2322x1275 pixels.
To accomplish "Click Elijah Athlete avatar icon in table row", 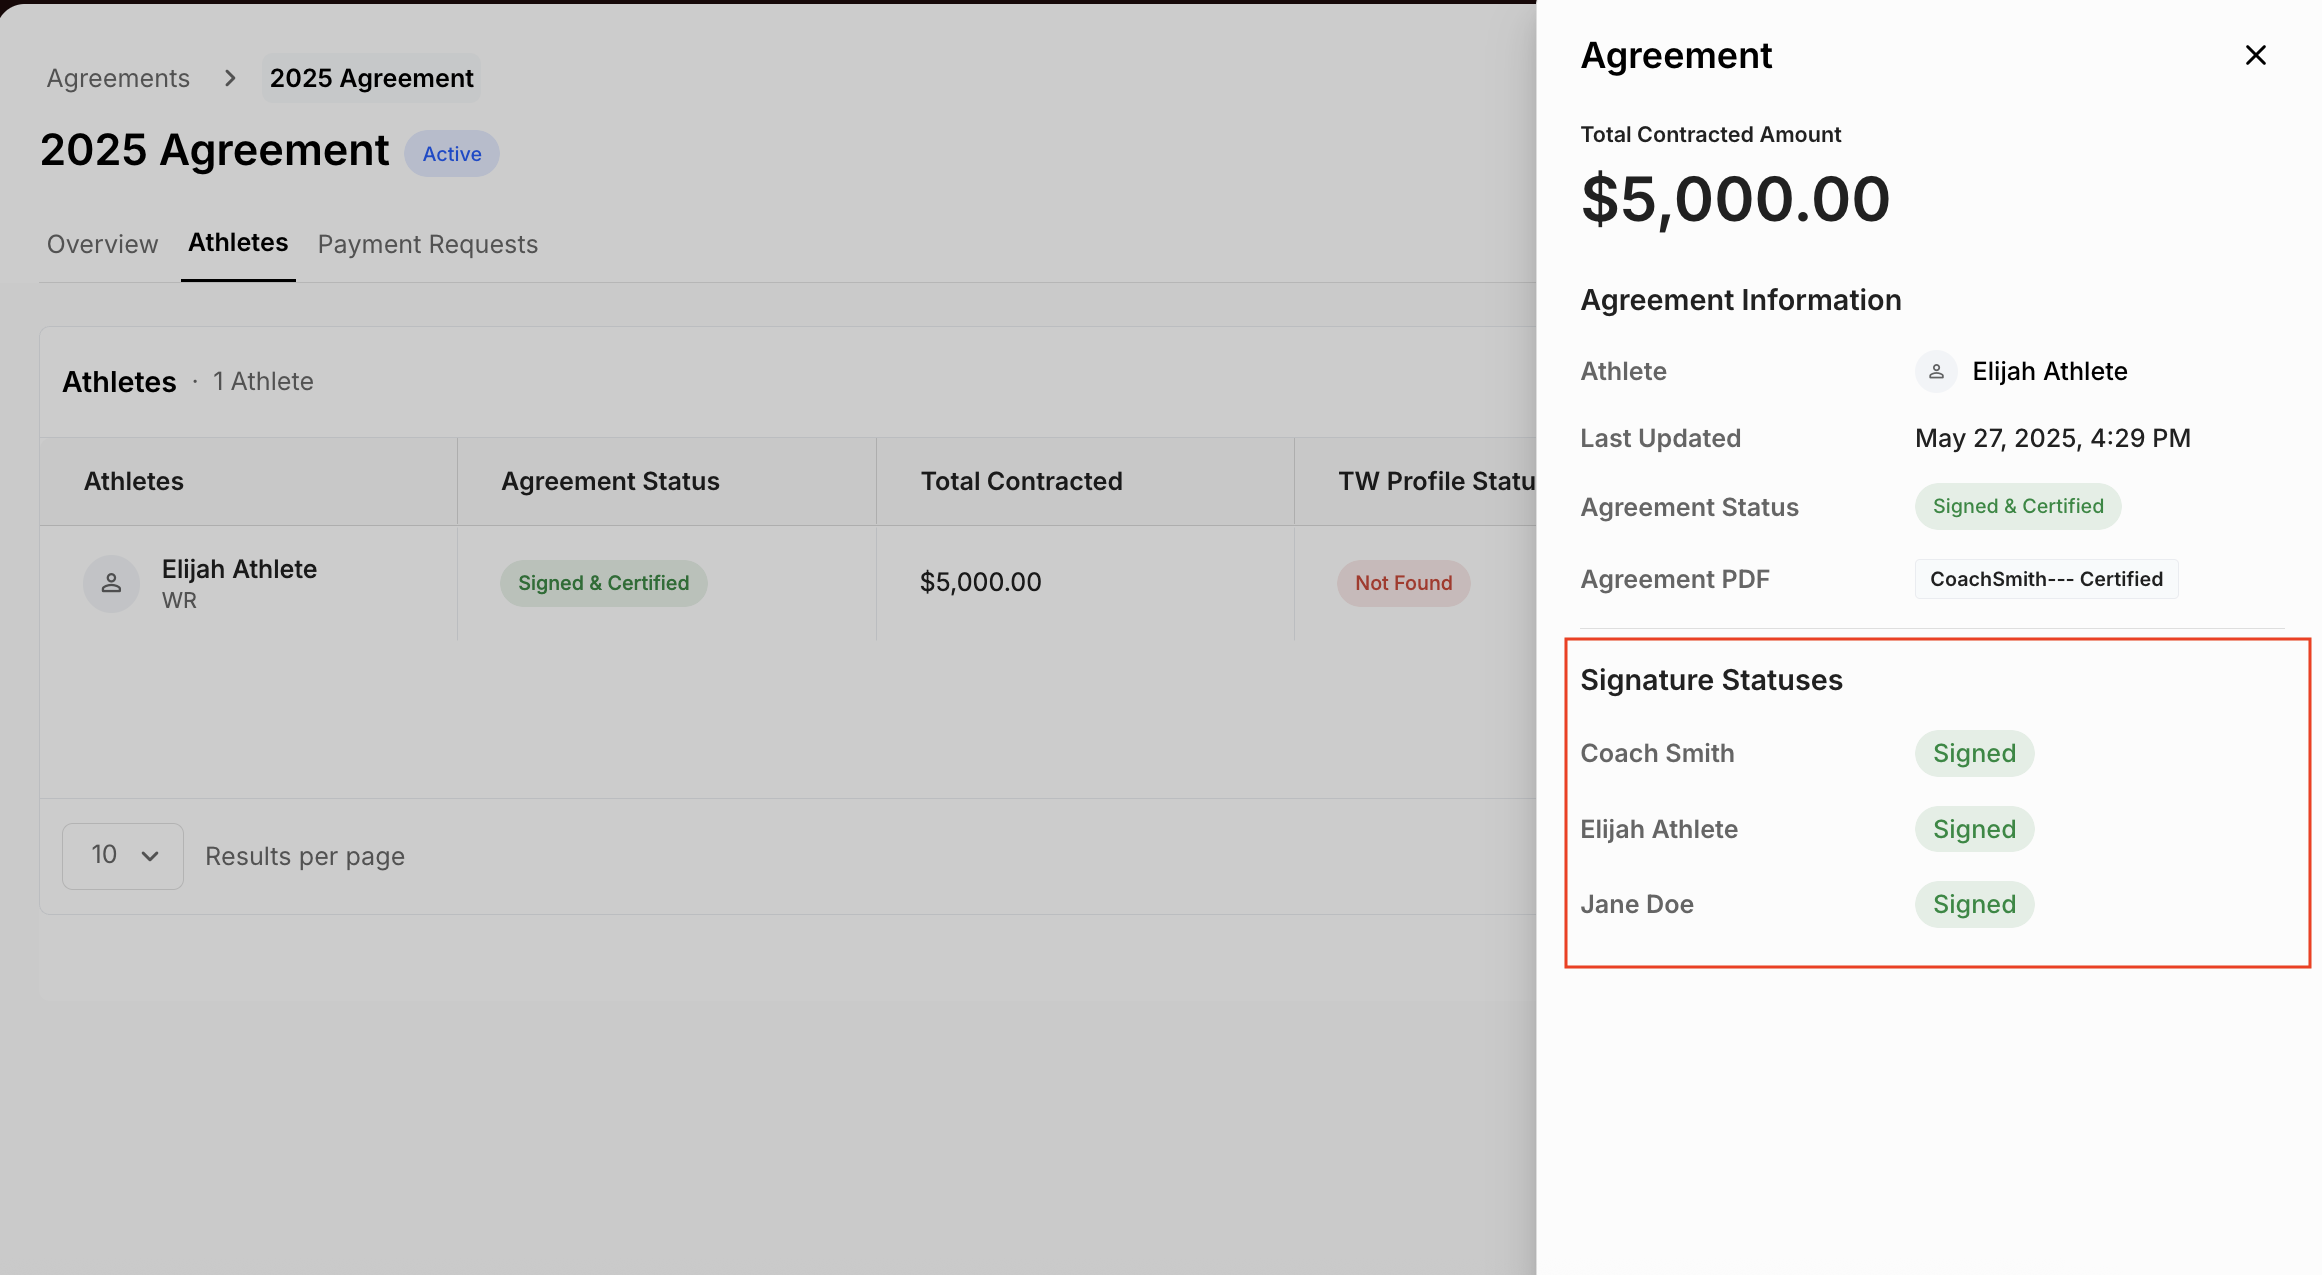I will [111, 583].
